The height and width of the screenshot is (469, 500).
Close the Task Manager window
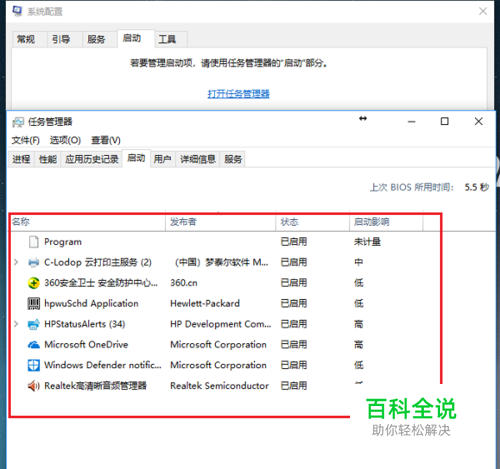pyautogui.click(x=479, y=122)
